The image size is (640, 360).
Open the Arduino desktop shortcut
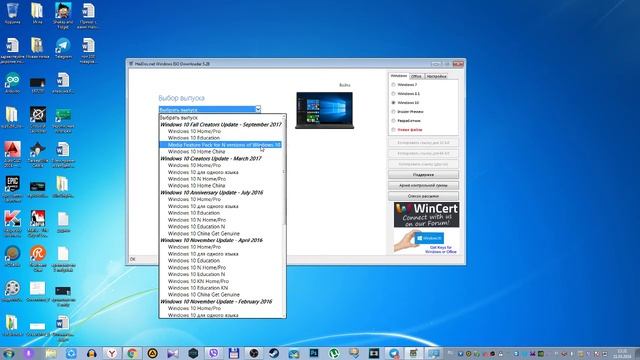point(12,83)
